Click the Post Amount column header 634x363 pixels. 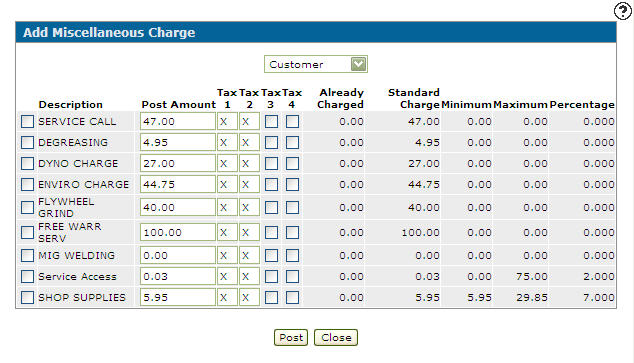pyautogui.click(x=179, y=105)
